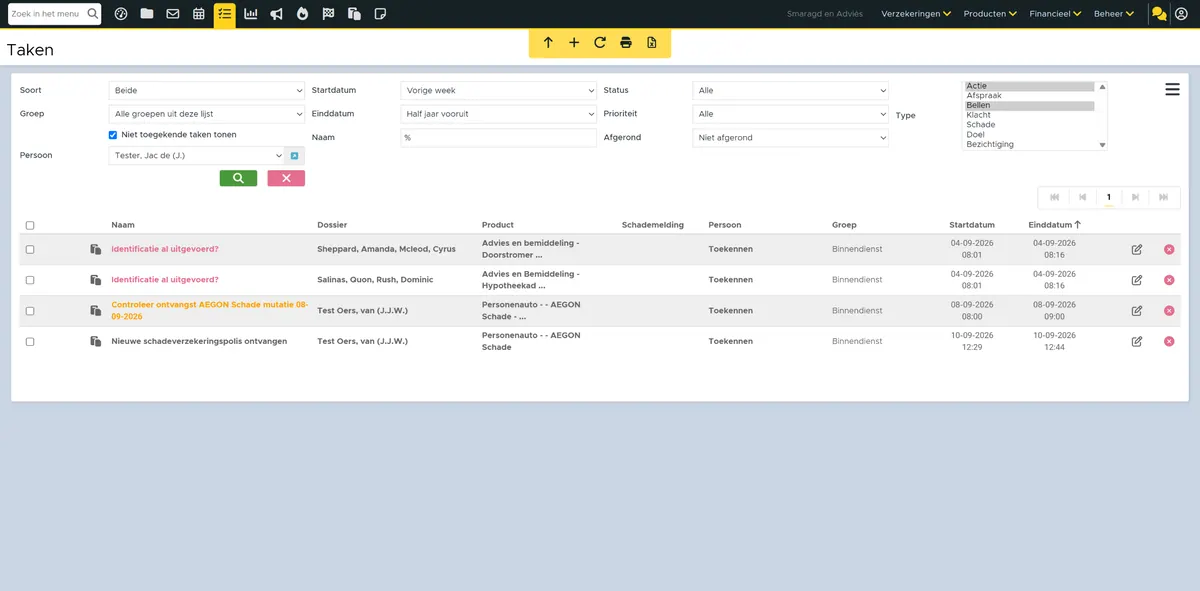Add a new task with plus icon

[574, 43]
